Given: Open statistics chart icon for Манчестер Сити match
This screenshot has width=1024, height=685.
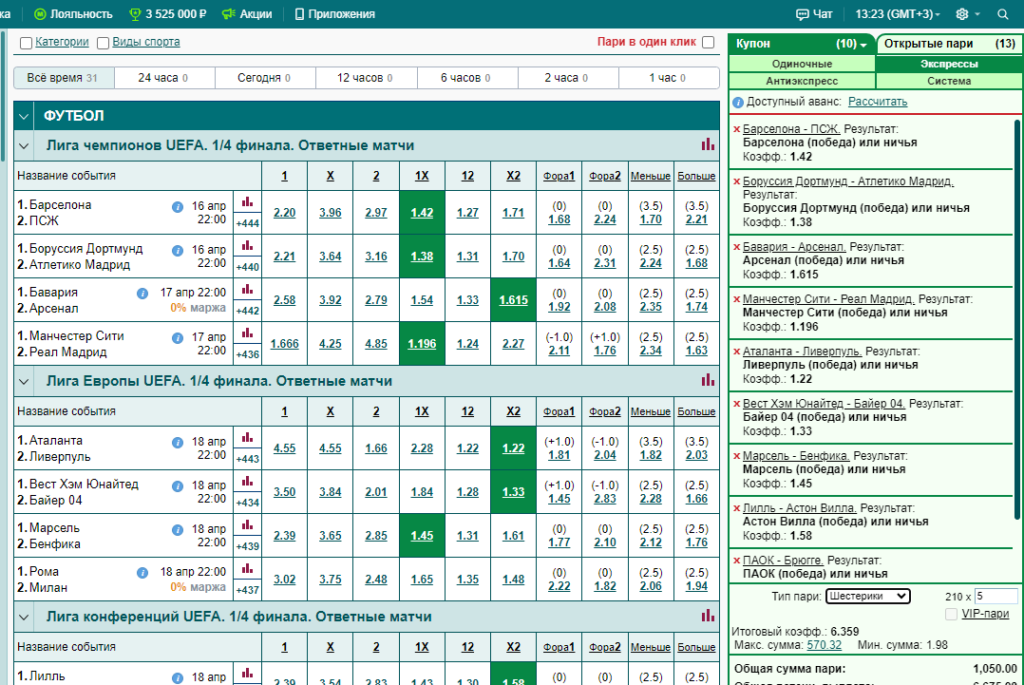Looking at the screenshot, I should click(x=247, y=334).
